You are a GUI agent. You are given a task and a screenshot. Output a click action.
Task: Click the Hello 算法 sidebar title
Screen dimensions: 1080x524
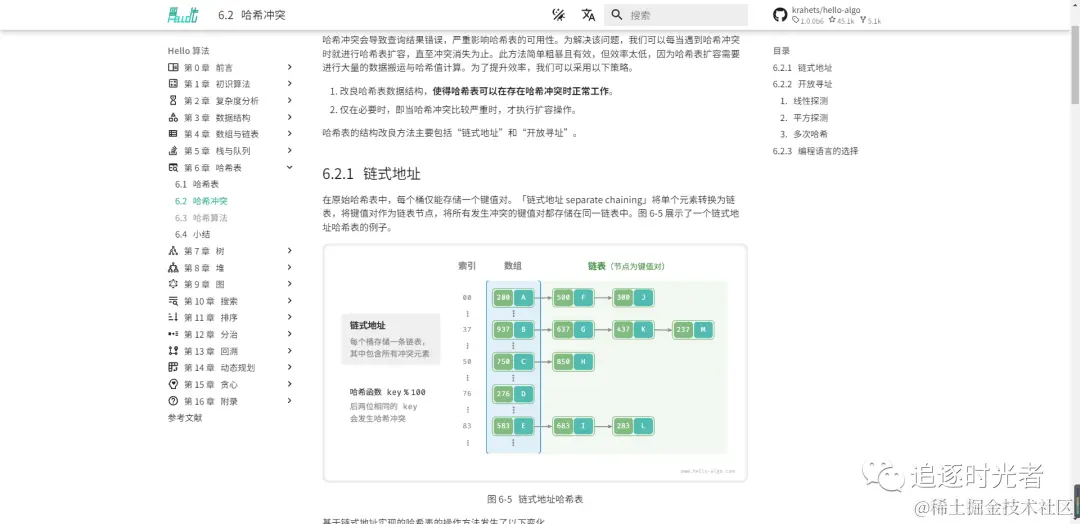[x=188, y=50]
